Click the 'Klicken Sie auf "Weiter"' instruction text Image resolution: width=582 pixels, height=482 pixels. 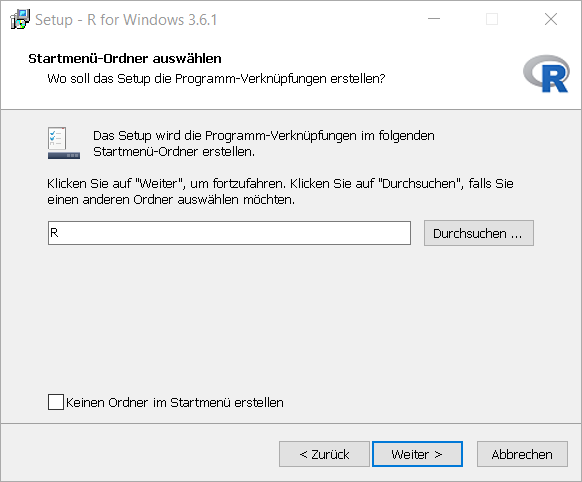click(x=280, y=191)
